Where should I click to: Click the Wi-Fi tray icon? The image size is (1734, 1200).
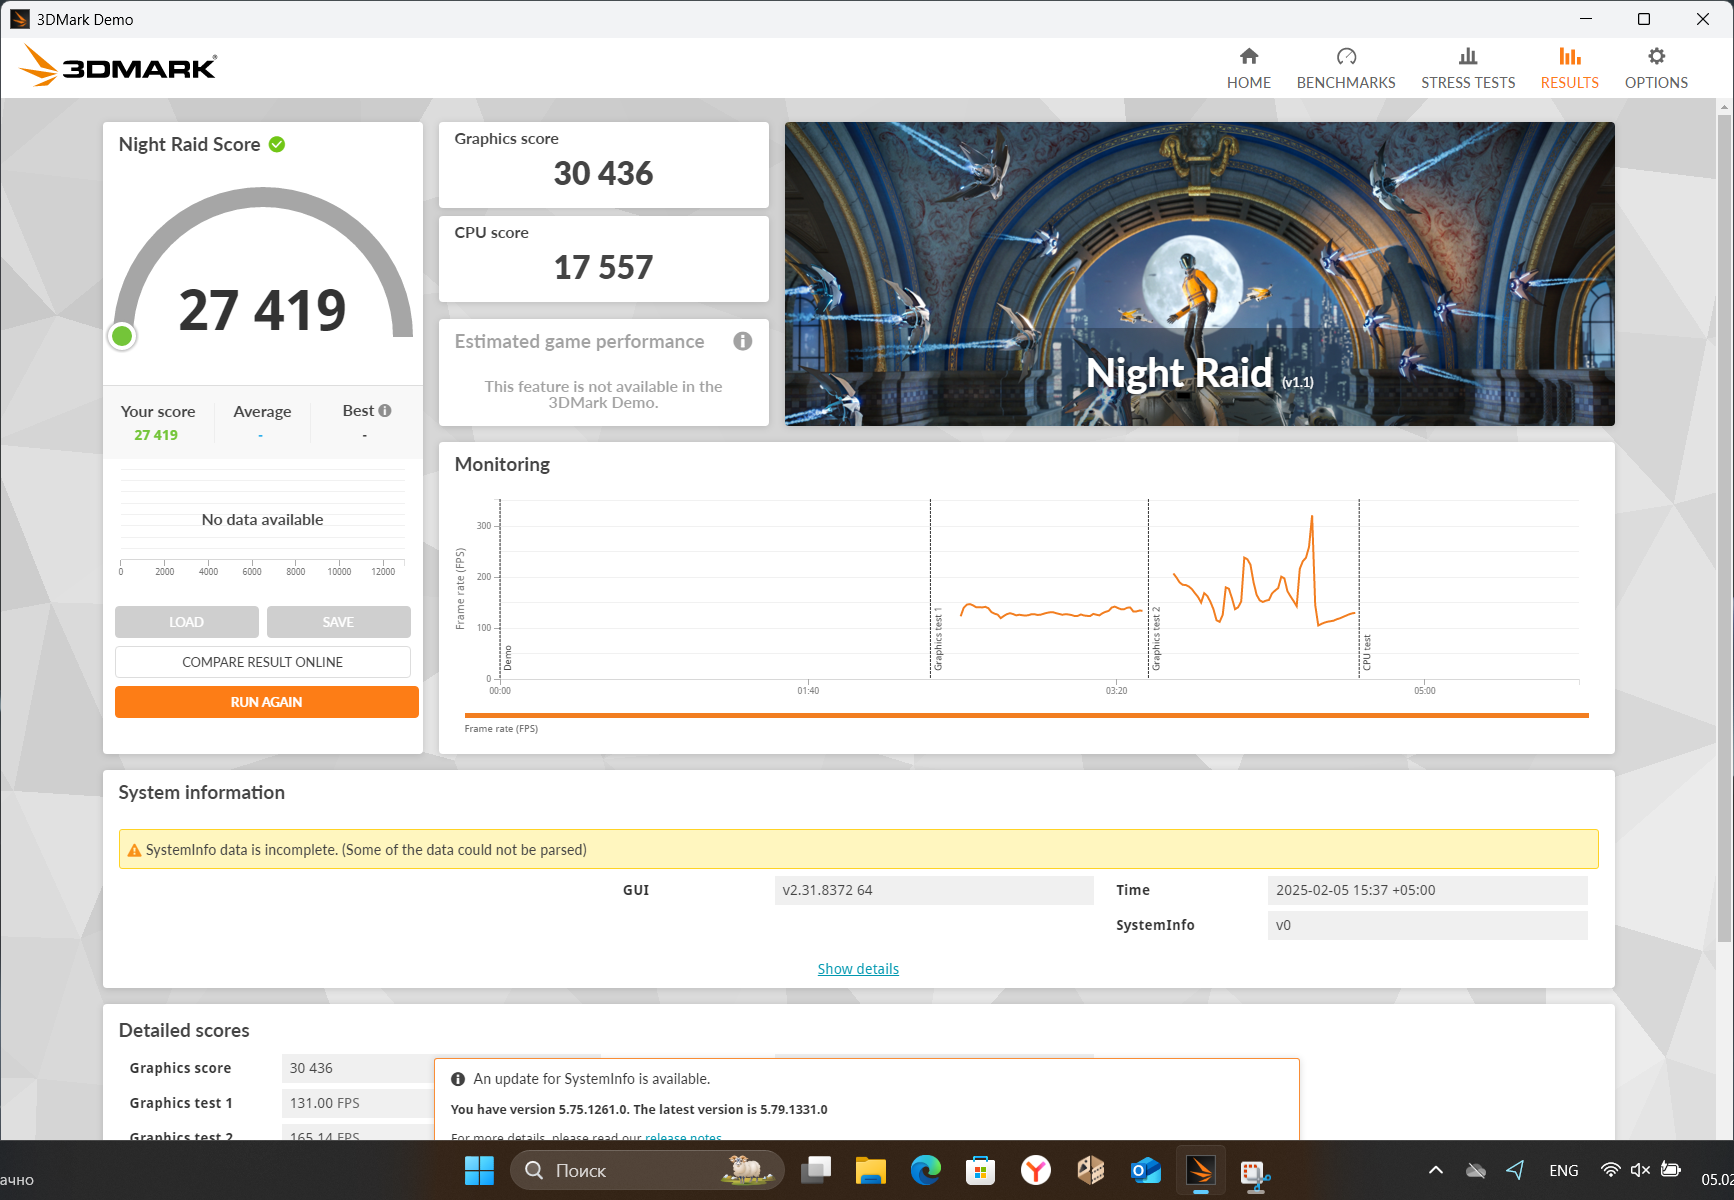pos(1610,1169)
